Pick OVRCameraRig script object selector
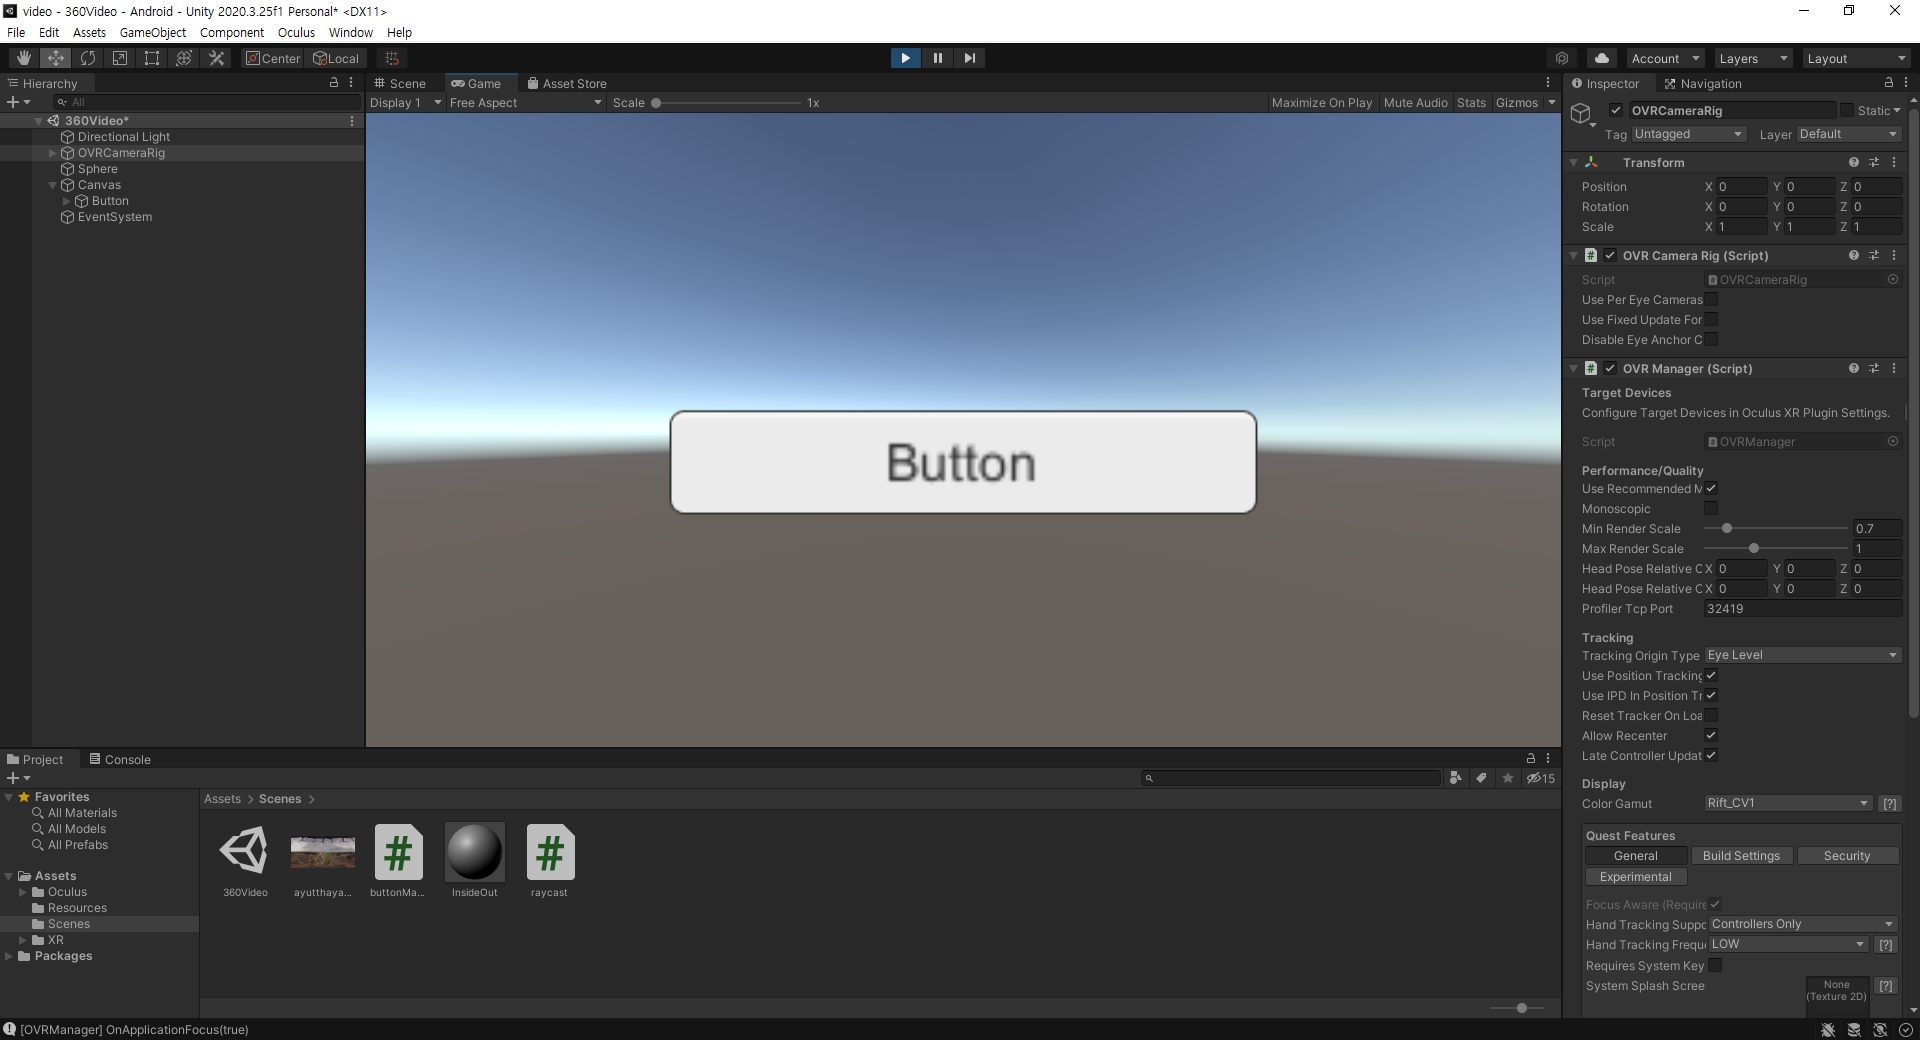 1893,280
